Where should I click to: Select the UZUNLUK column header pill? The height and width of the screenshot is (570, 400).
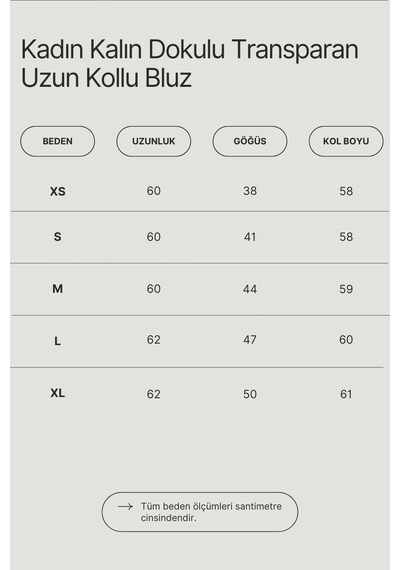(x=153, y=141)
